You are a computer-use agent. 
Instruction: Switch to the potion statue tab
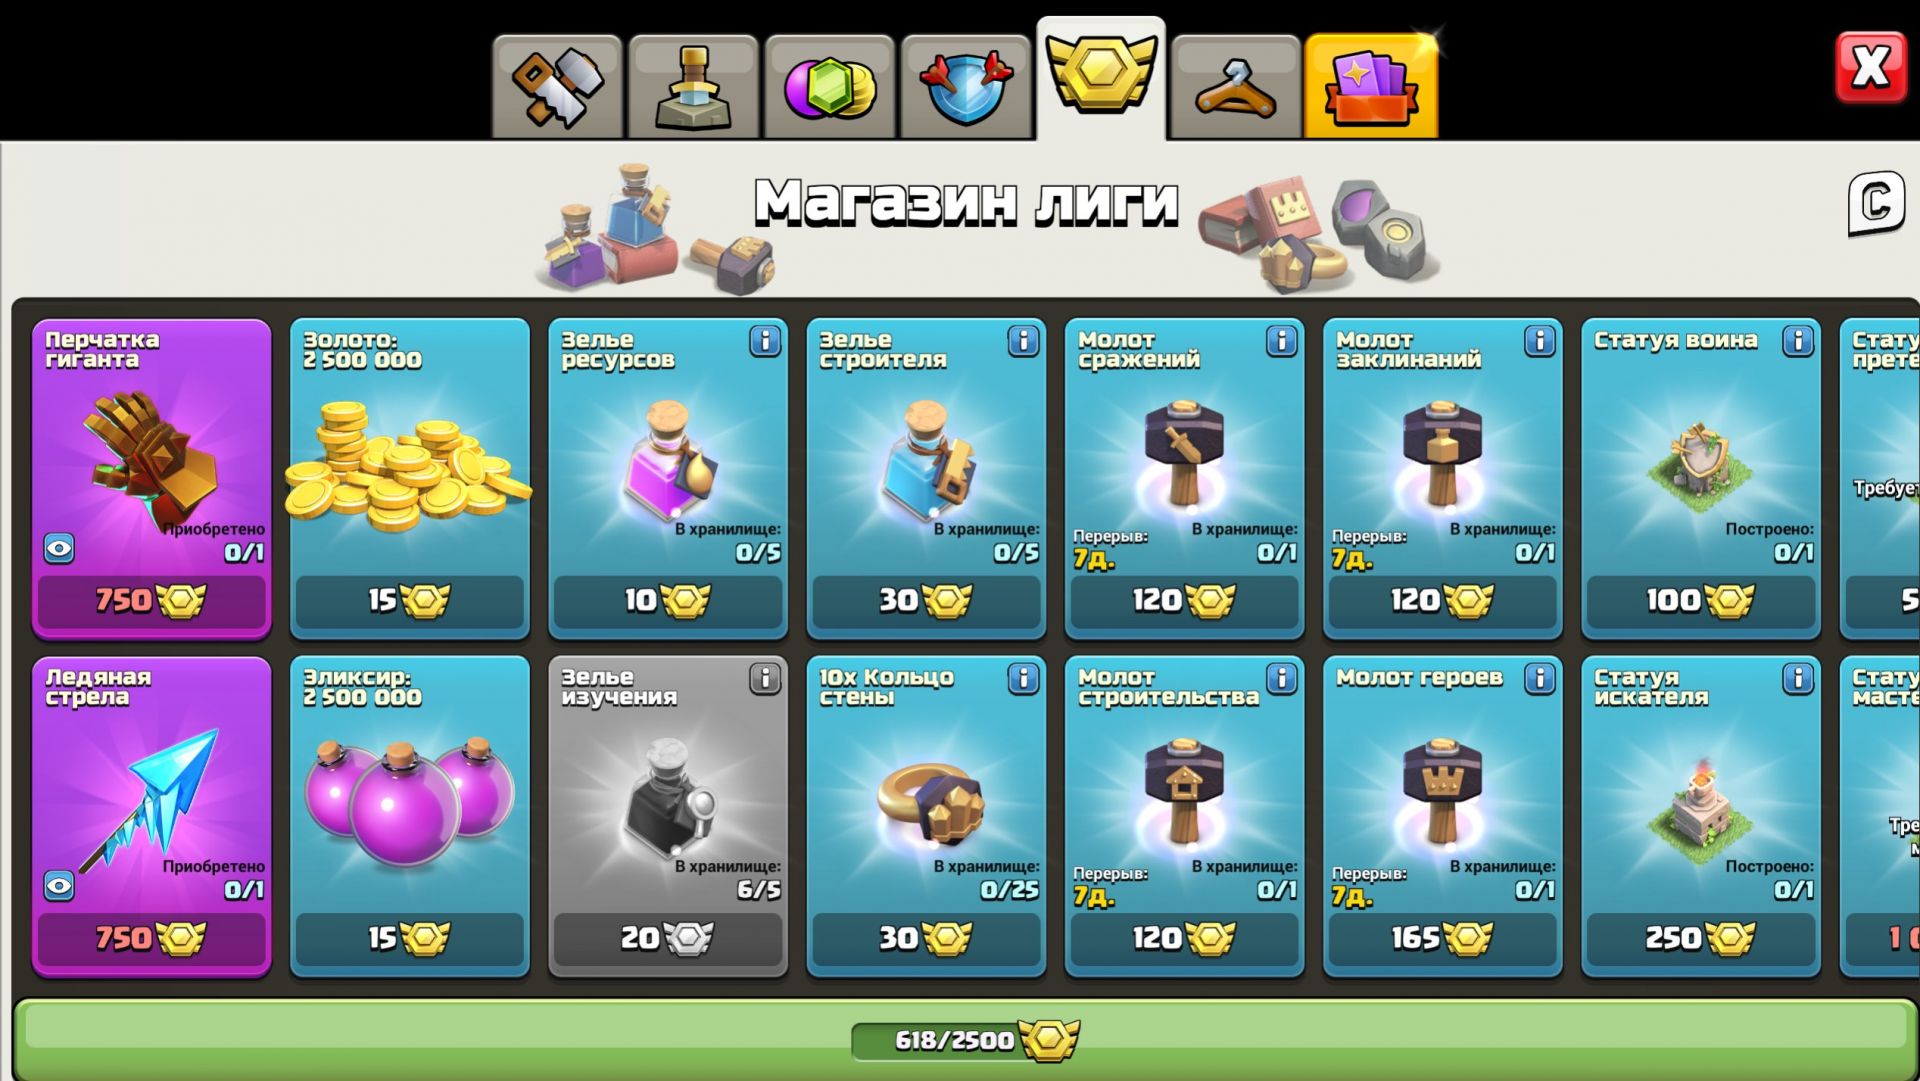(693, 87)
